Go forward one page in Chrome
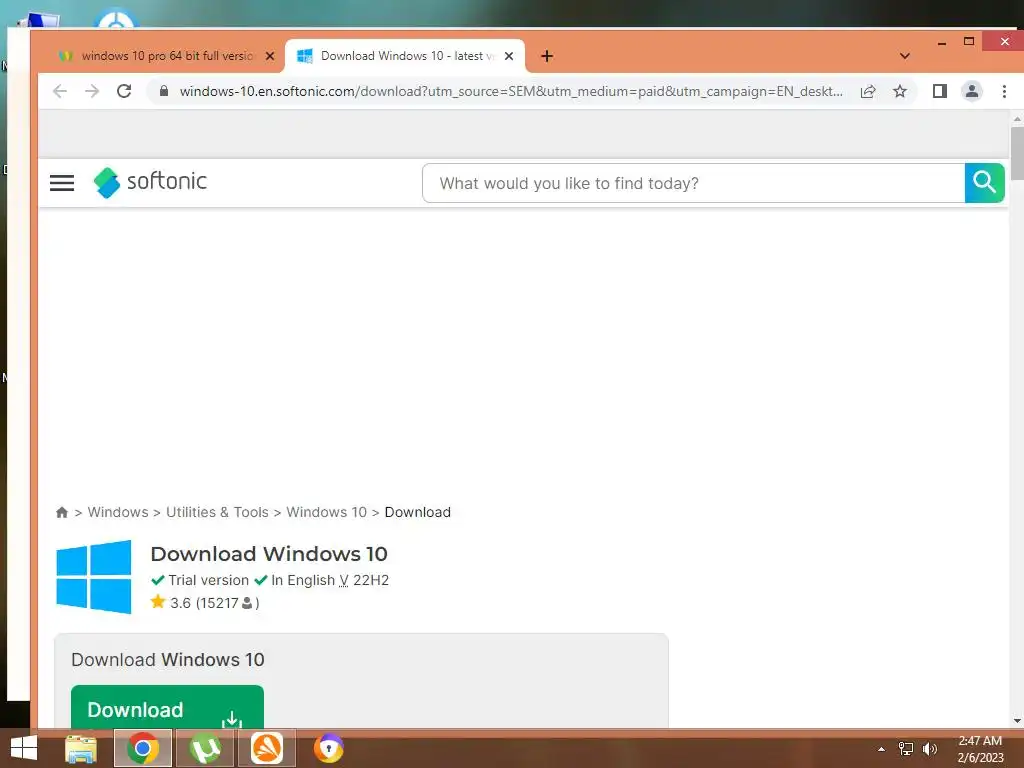 pyautogui.click(x=92, y=91)
